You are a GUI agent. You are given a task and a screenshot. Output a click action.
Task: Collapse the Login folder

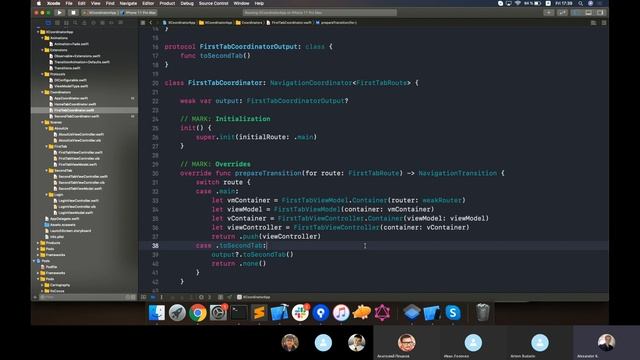[x=47, y=195]
